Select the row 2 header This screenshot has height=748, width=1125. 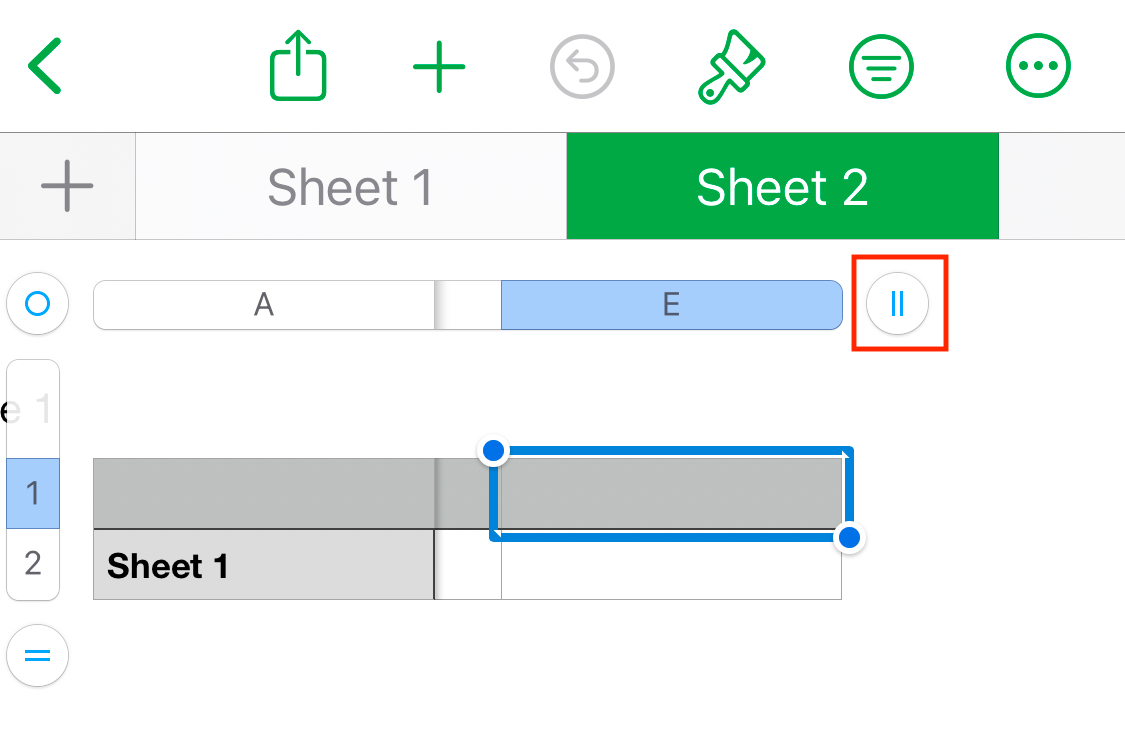(x=33, y=564)
